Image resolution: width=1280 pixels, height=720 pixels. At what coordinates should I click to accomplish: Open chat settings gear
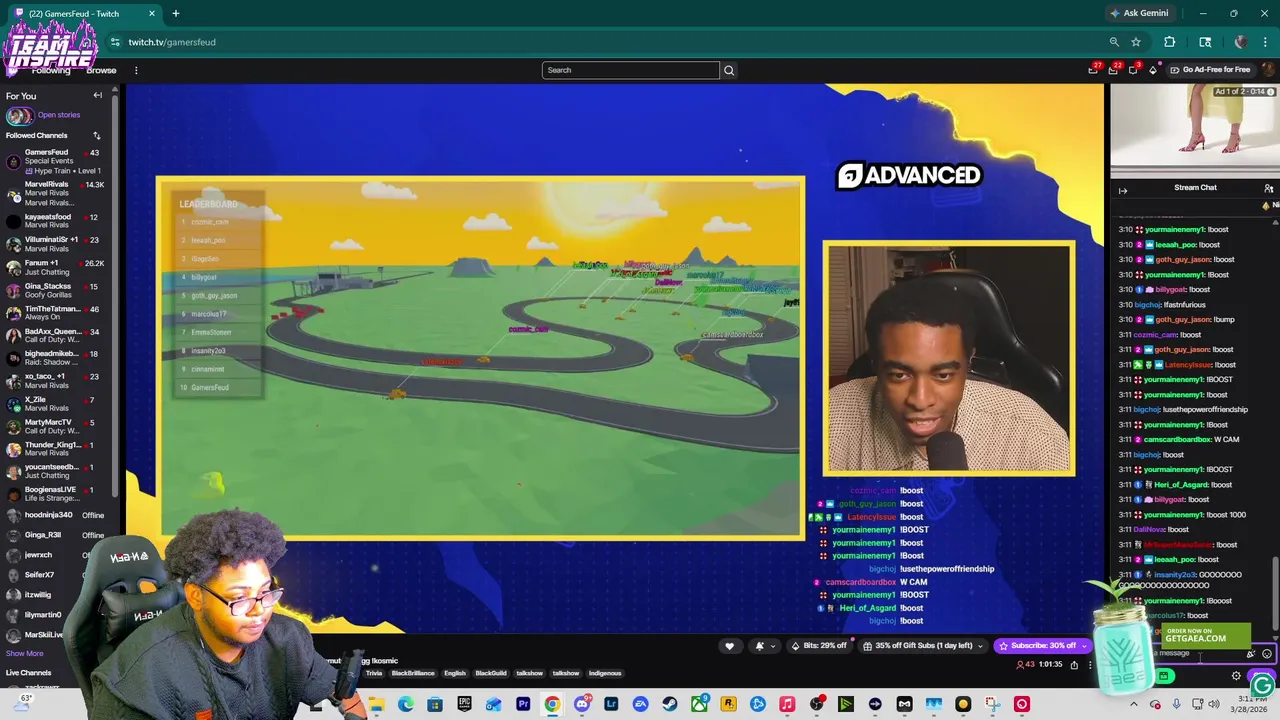click(1236, 676)
